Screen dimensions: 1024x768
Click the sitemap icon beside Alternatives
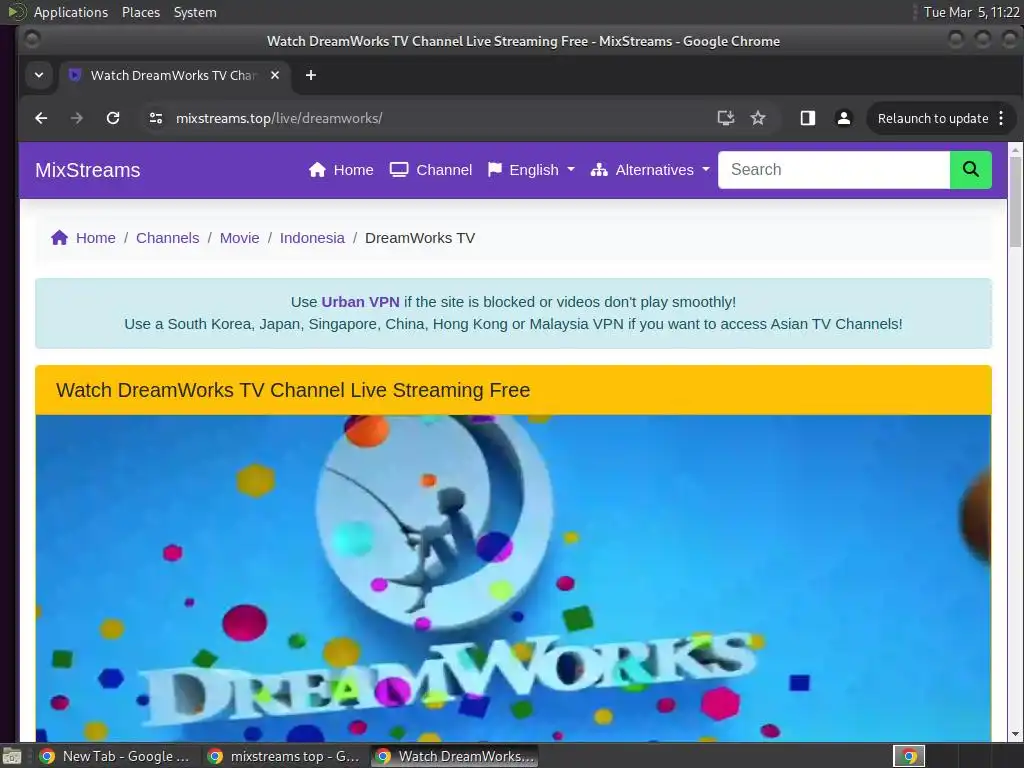599,170
